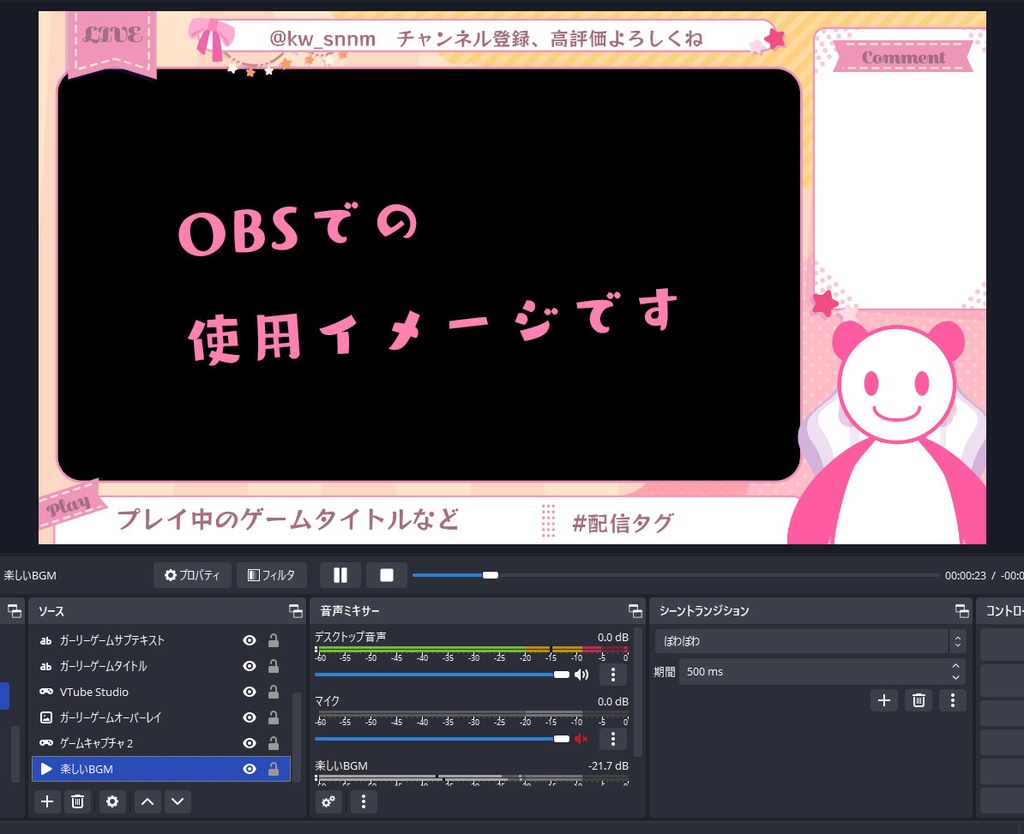Delete the selected 楽しいBGM source

tap(78, 801)
